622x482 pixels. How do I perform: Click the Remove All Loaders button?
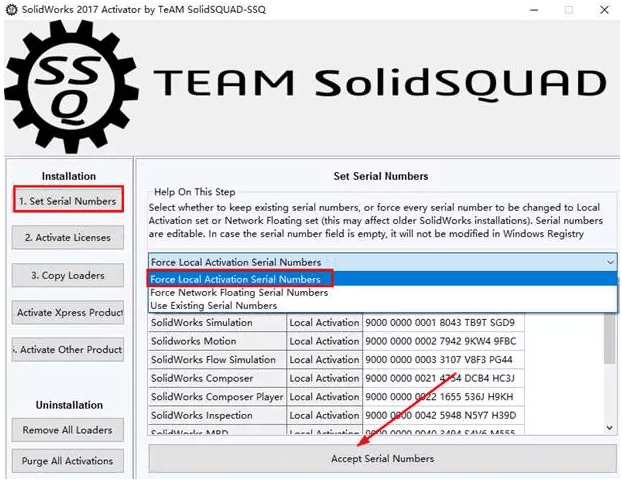[68, 430]
